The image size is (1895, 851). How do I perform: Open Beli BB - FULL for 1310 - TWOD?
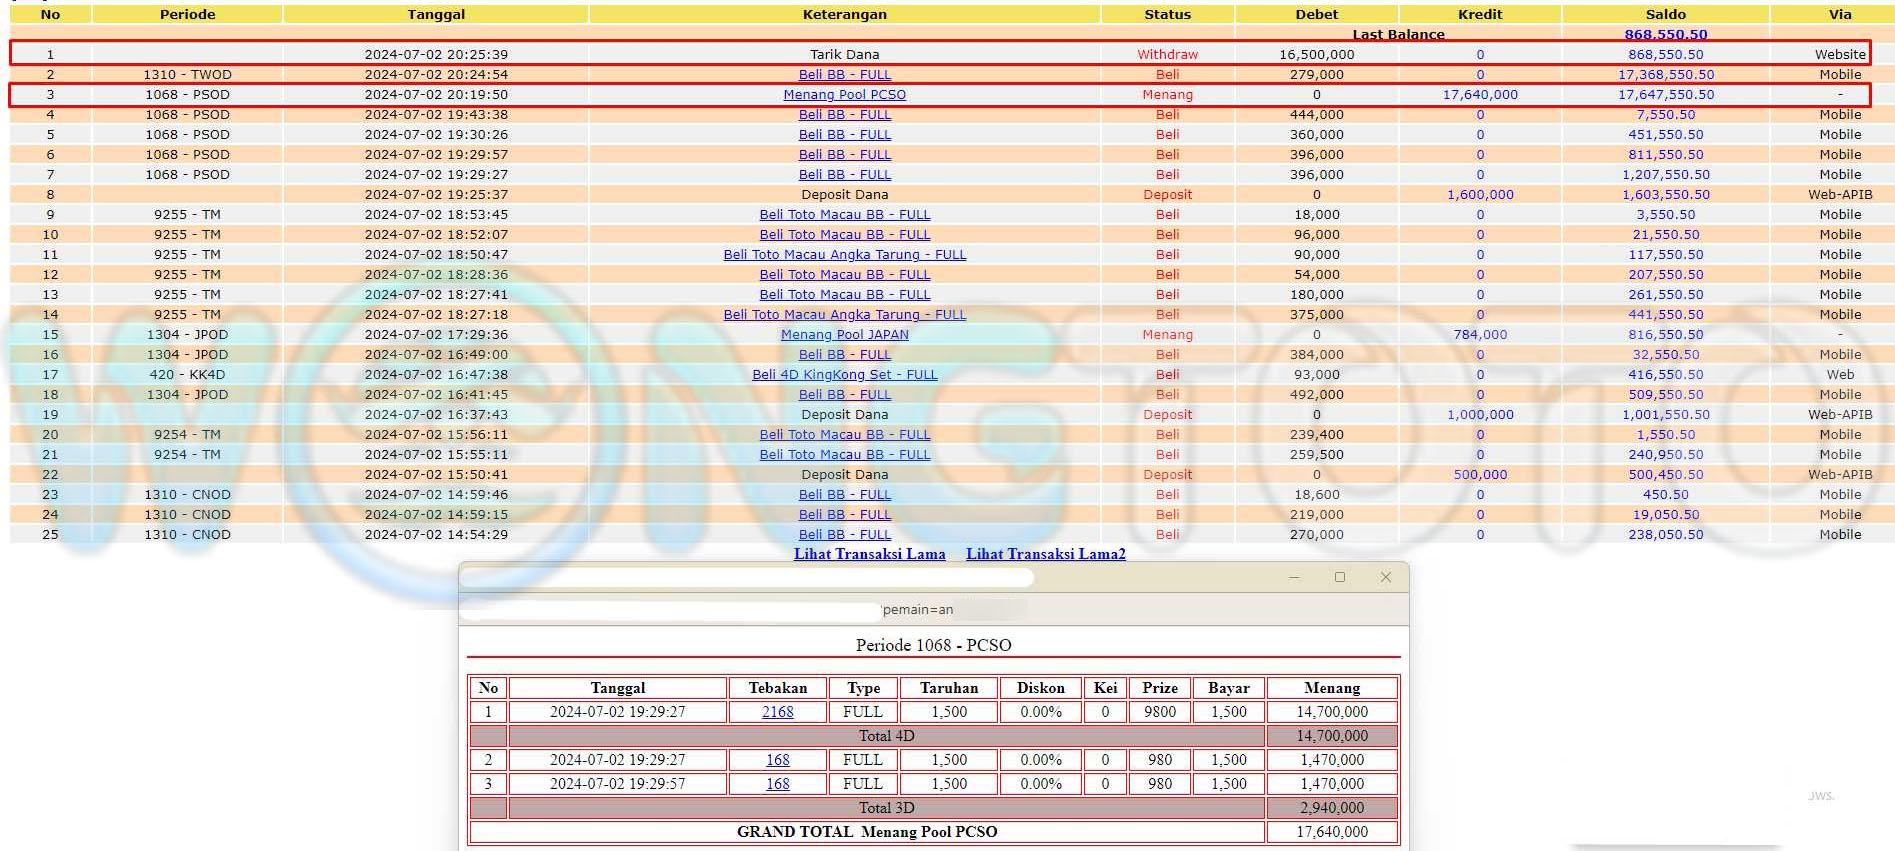(844, 75)
